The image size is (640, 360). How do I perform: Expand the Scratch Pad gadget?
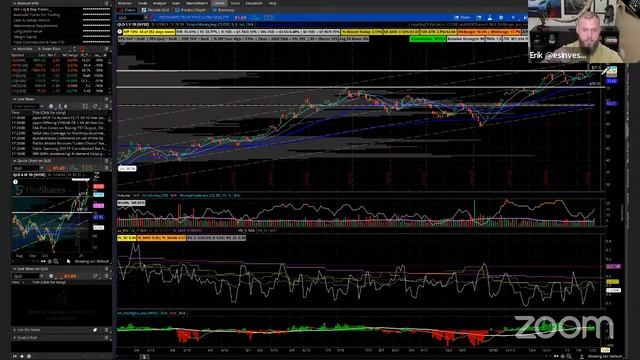[x=15, y=338]
